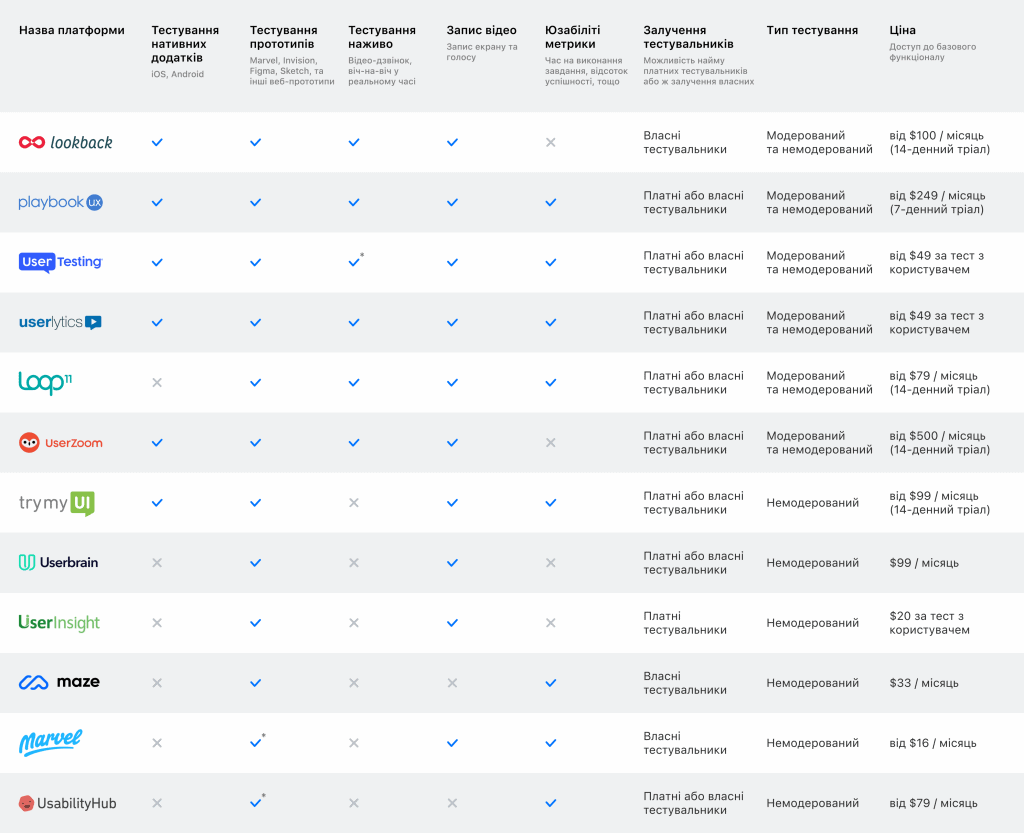Click playbook UX's video recording checkmark

[x=452, y=202]
